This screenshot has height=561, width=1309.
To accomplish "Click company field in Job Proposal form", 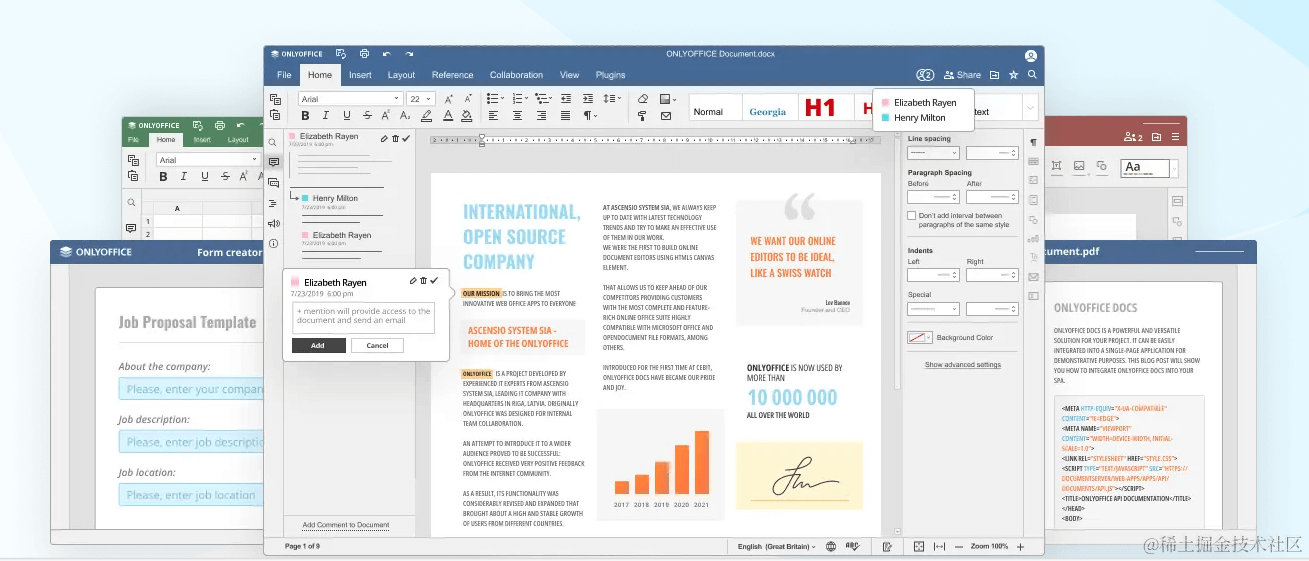I will click(190, 389).
